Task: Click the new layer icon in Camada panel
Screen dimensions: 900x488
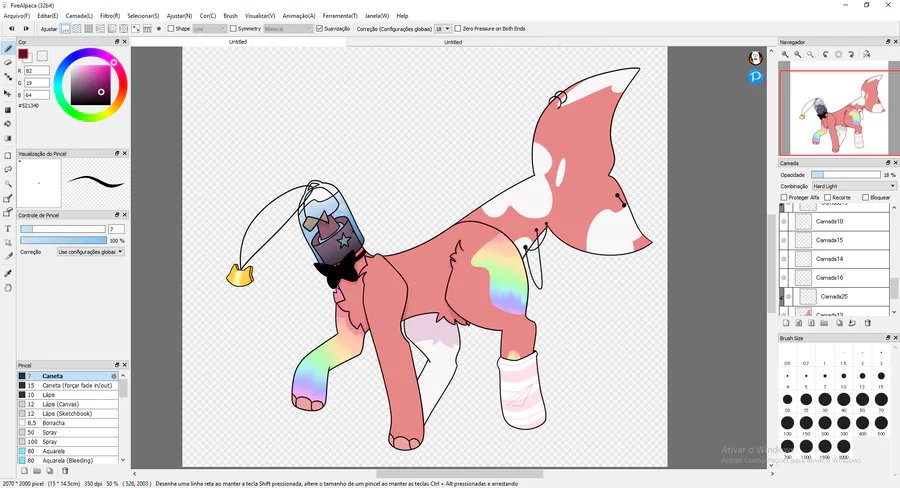Action: (786, 323)
